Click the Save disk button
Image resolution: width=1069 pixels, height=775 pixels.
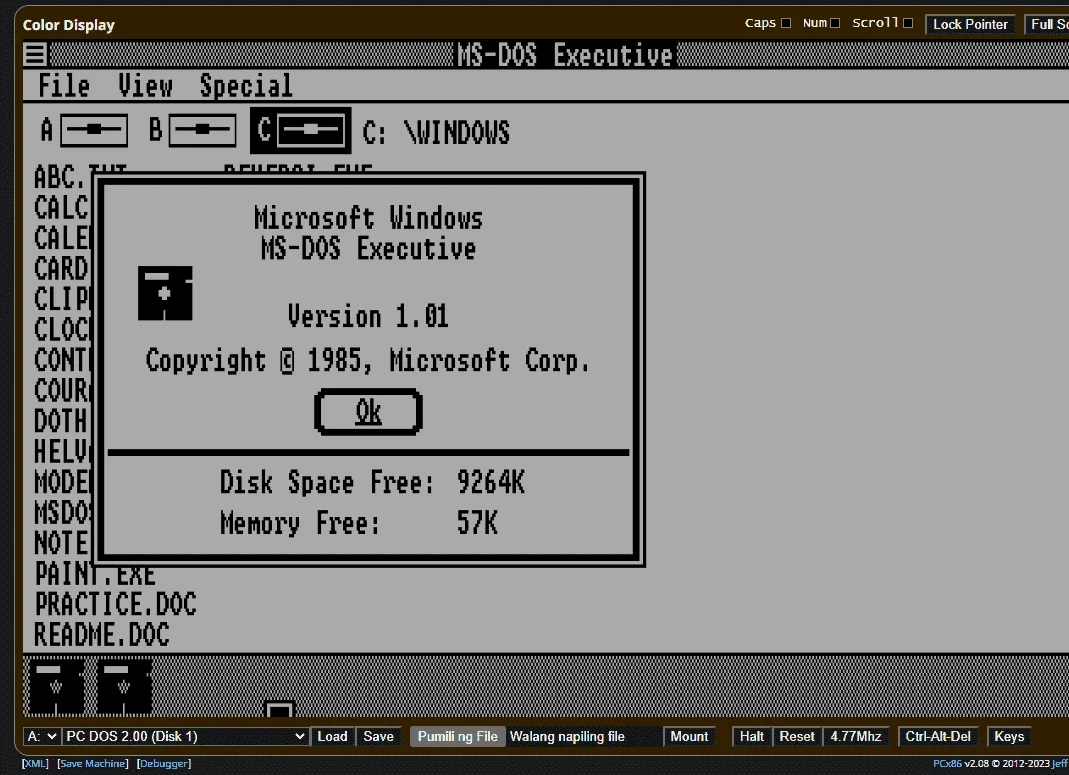point(378,736)
